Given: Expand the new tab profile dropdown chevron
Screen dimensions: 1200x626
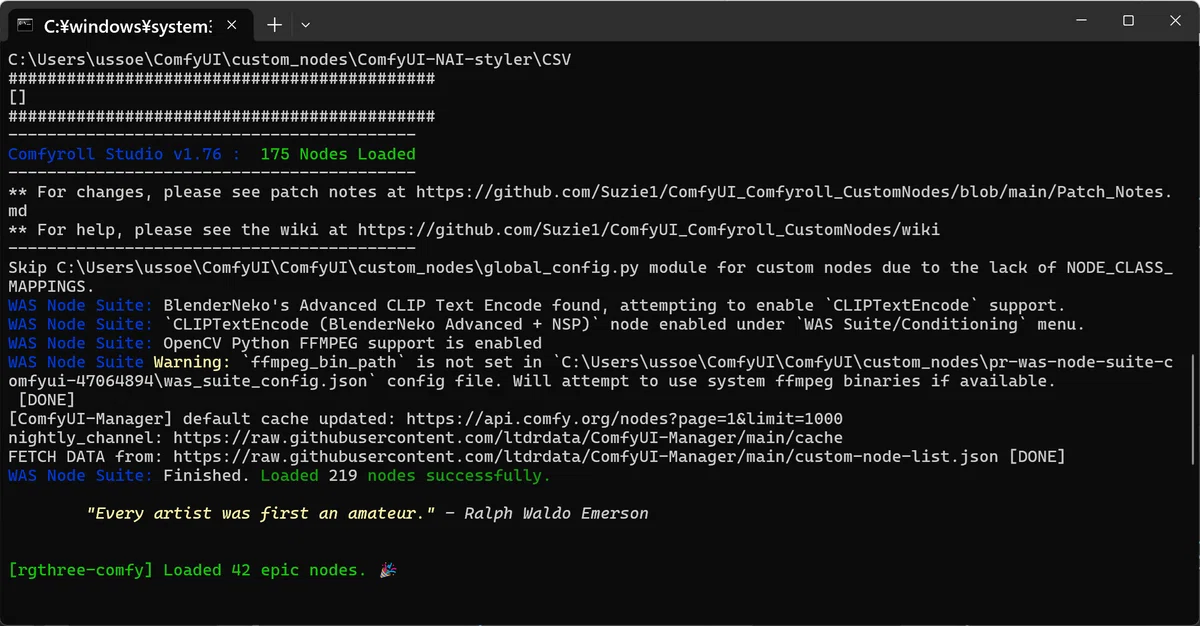Looking at the screenshot, I should pyautogui.click(x=306, y=24).
